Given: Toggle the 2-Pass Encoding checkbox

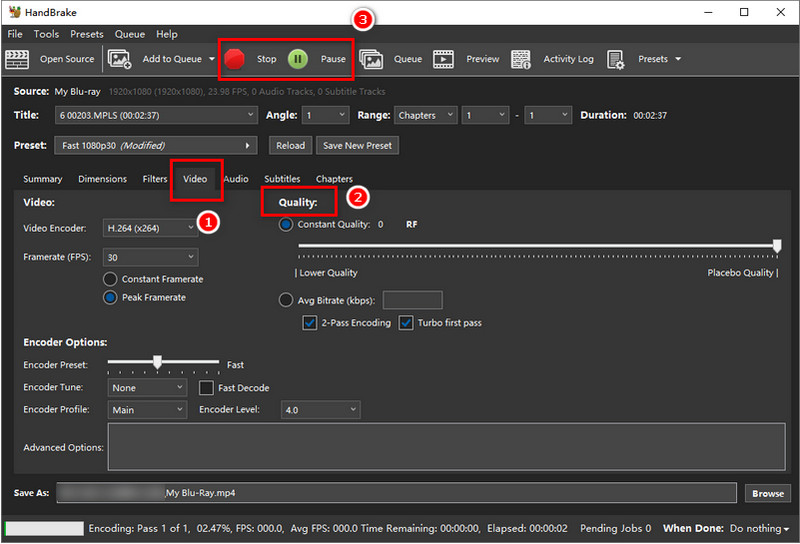Looking at the screenshot, I should click(x=310, y=323).
